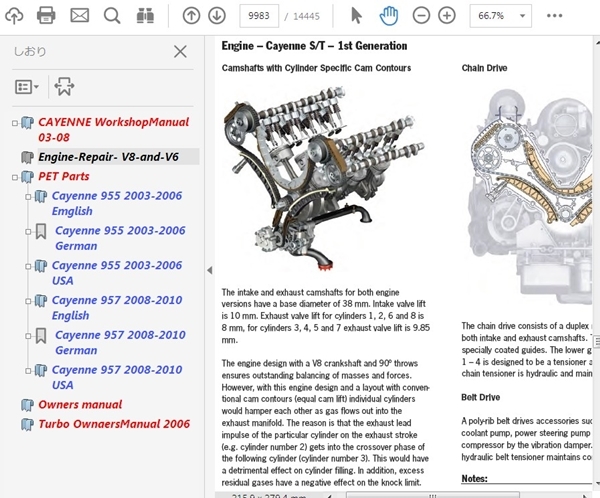Open Cayenne 955 2003-2006 USA bookmark
Viewport: 600px width, 498px height.
[117, 273]
